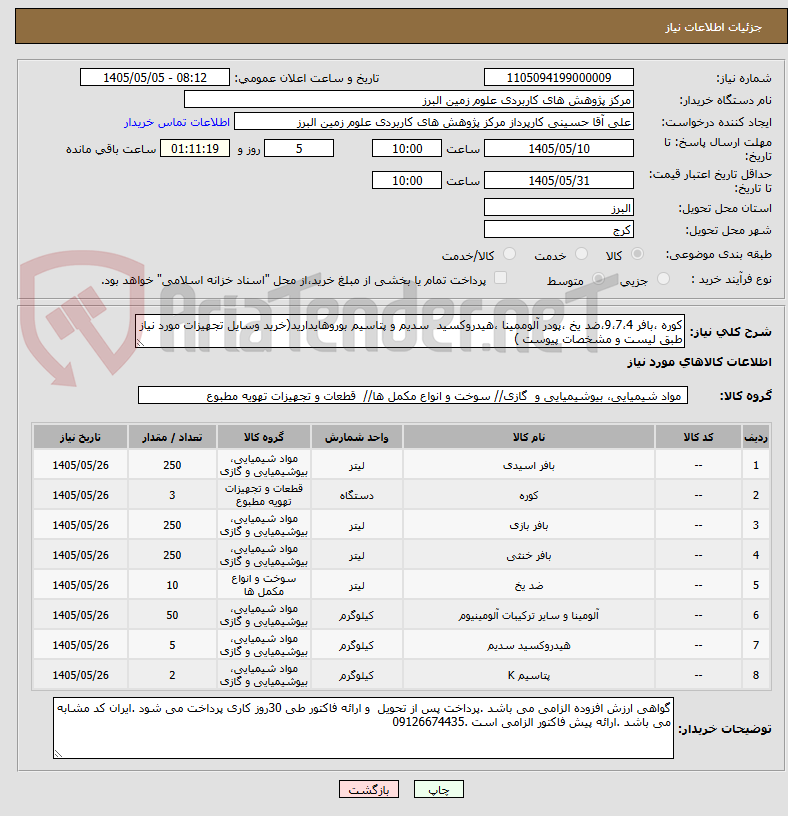788x816 pixels.
Task: Select آلومینا و سایر ترکیبات آلومینیوم cell
Action: pos(529,616)
